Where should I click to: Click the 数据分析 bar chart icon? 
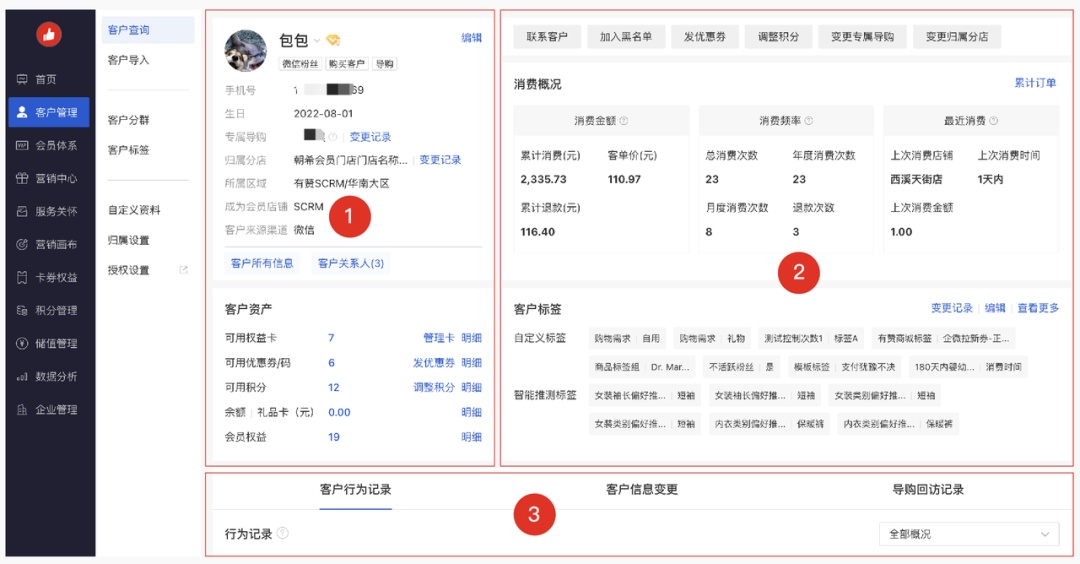(22, 377)
